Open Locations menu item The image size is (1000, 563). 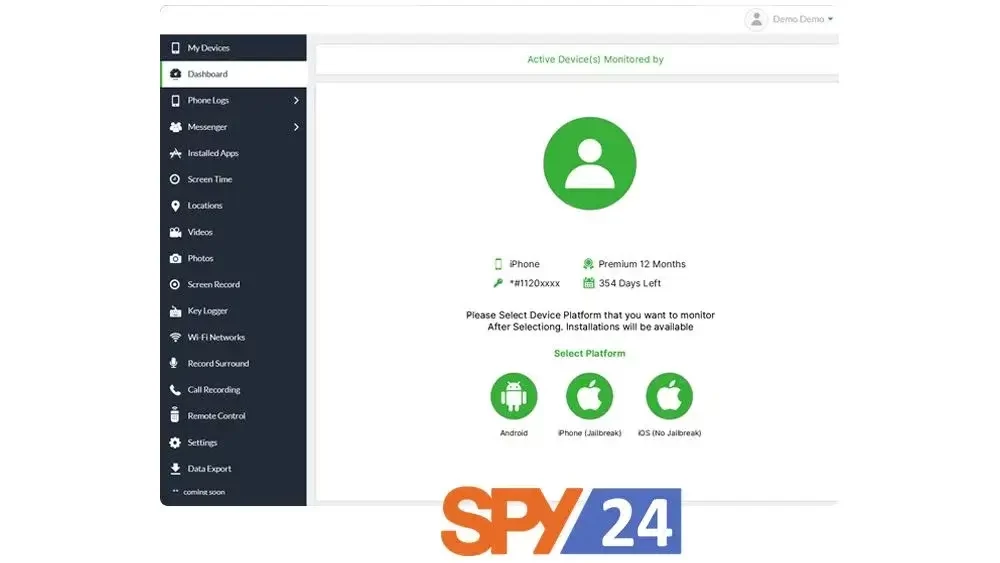pyautogui.click(x=233, y=206)
